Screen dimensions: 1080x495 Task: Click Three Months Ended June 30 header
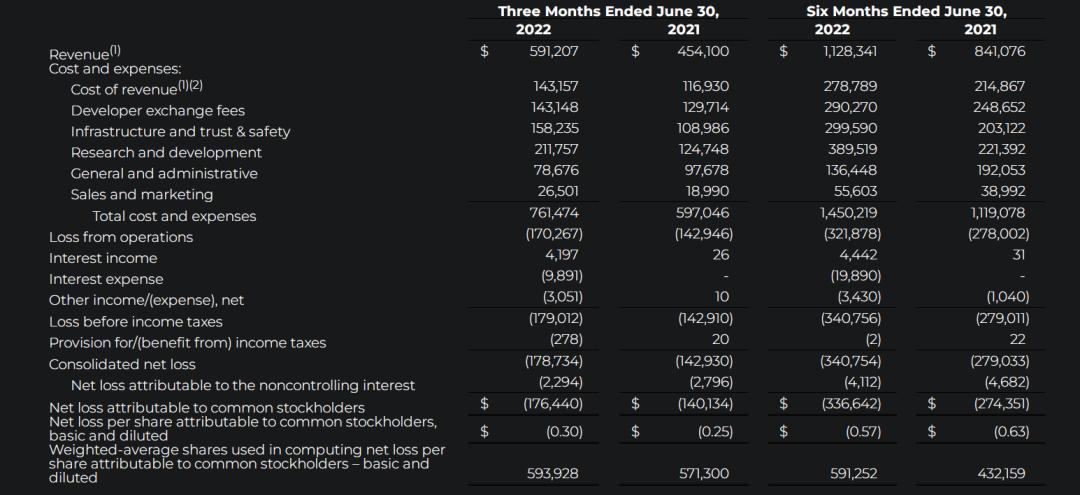[x=608, y=12]
